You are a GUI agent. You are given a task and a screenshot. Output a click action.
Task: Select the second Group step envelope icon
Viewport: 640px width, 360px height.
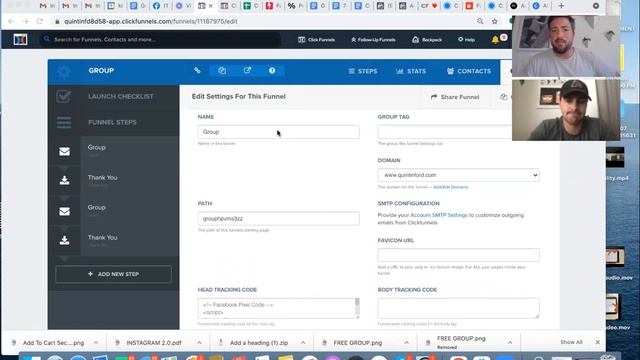(64, 211)
